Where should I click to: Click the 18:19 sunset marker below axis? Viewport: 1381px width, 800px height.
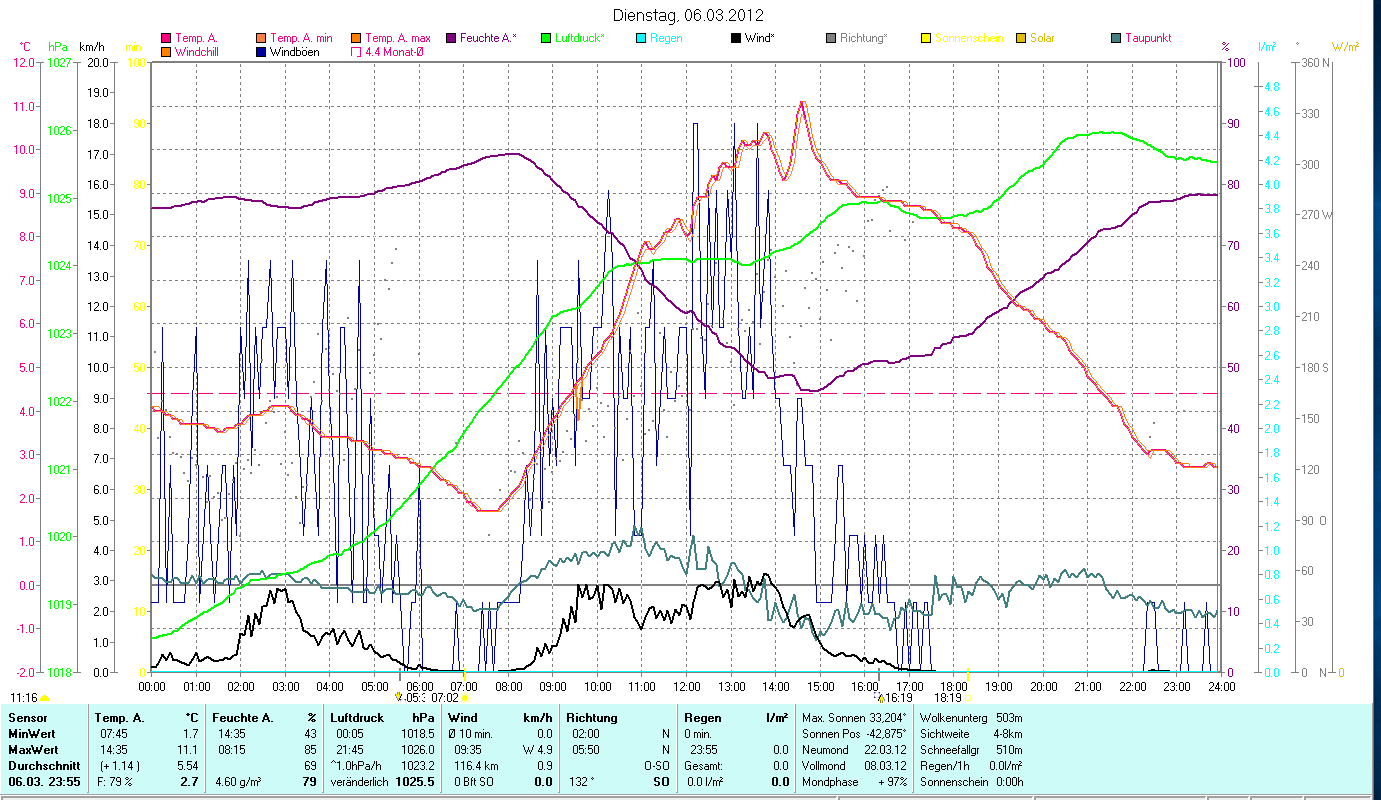coord(948,698)
